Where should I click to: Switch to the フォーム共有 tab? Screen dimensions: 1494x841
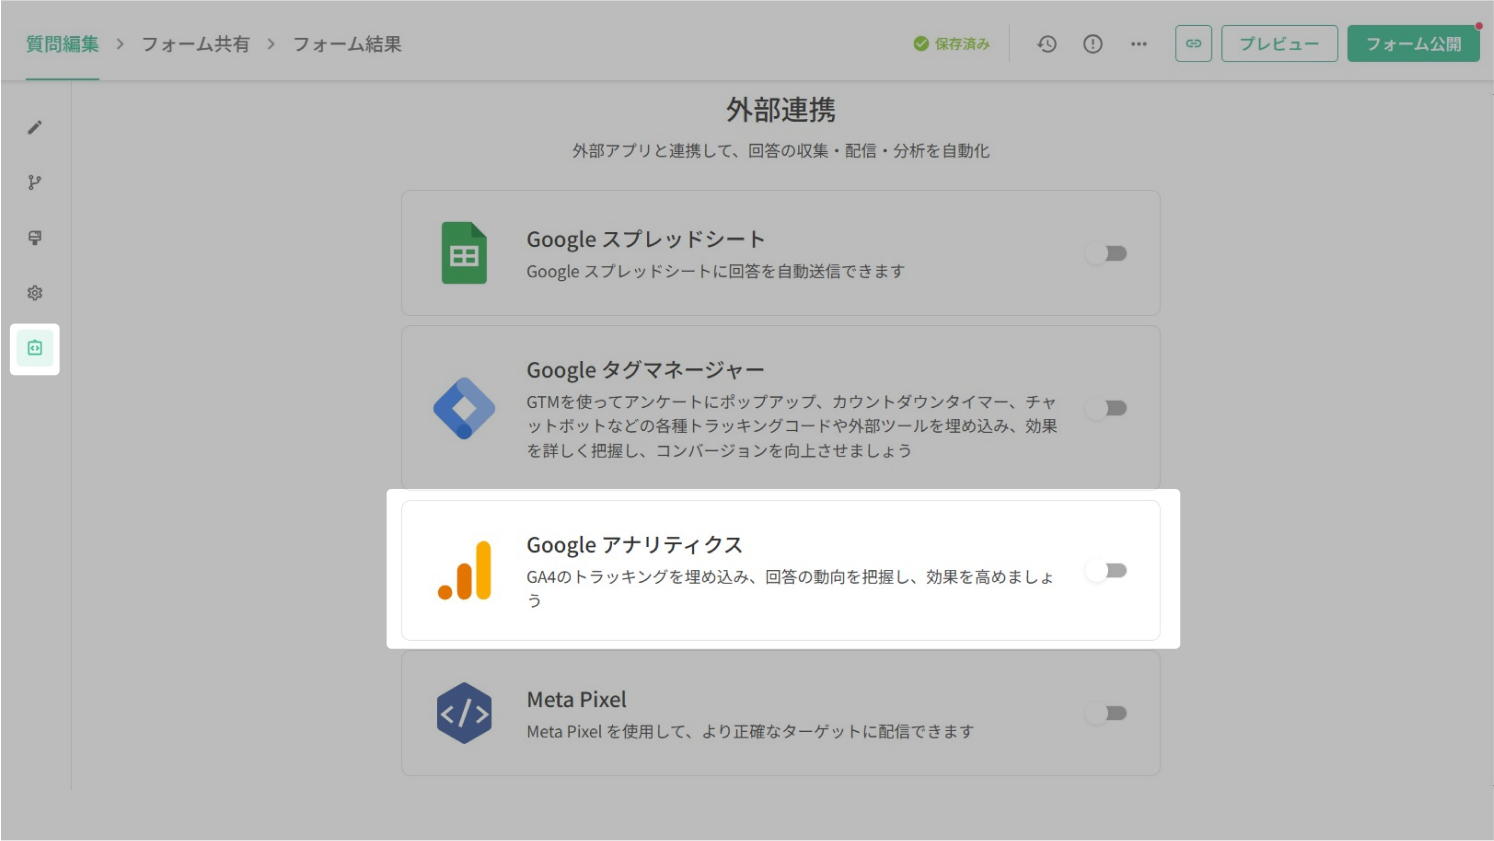point(195,44)
